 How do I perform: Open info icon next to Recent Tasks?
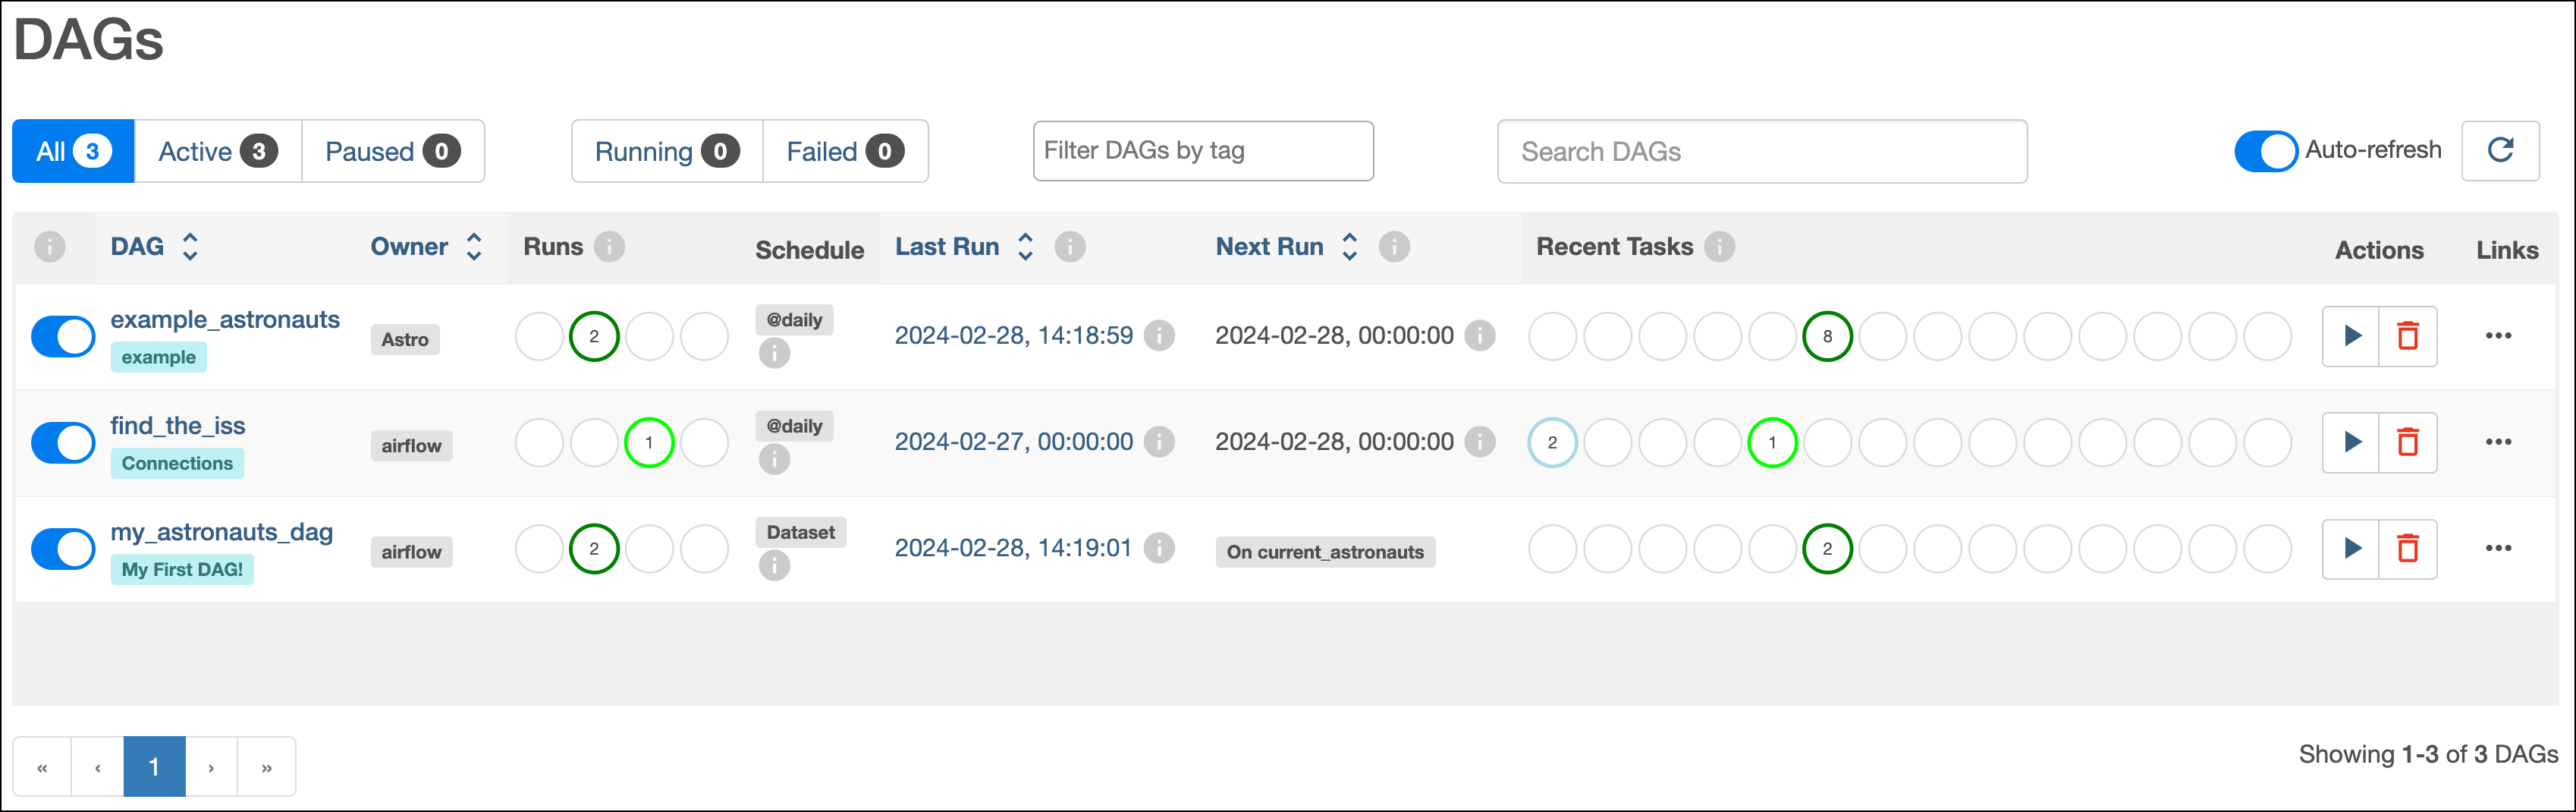1719,247
